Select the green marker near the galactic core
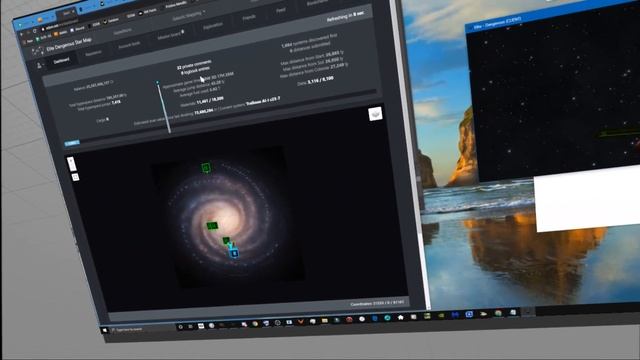This screenshot has height=360, width=640. (x=212, y=225)
